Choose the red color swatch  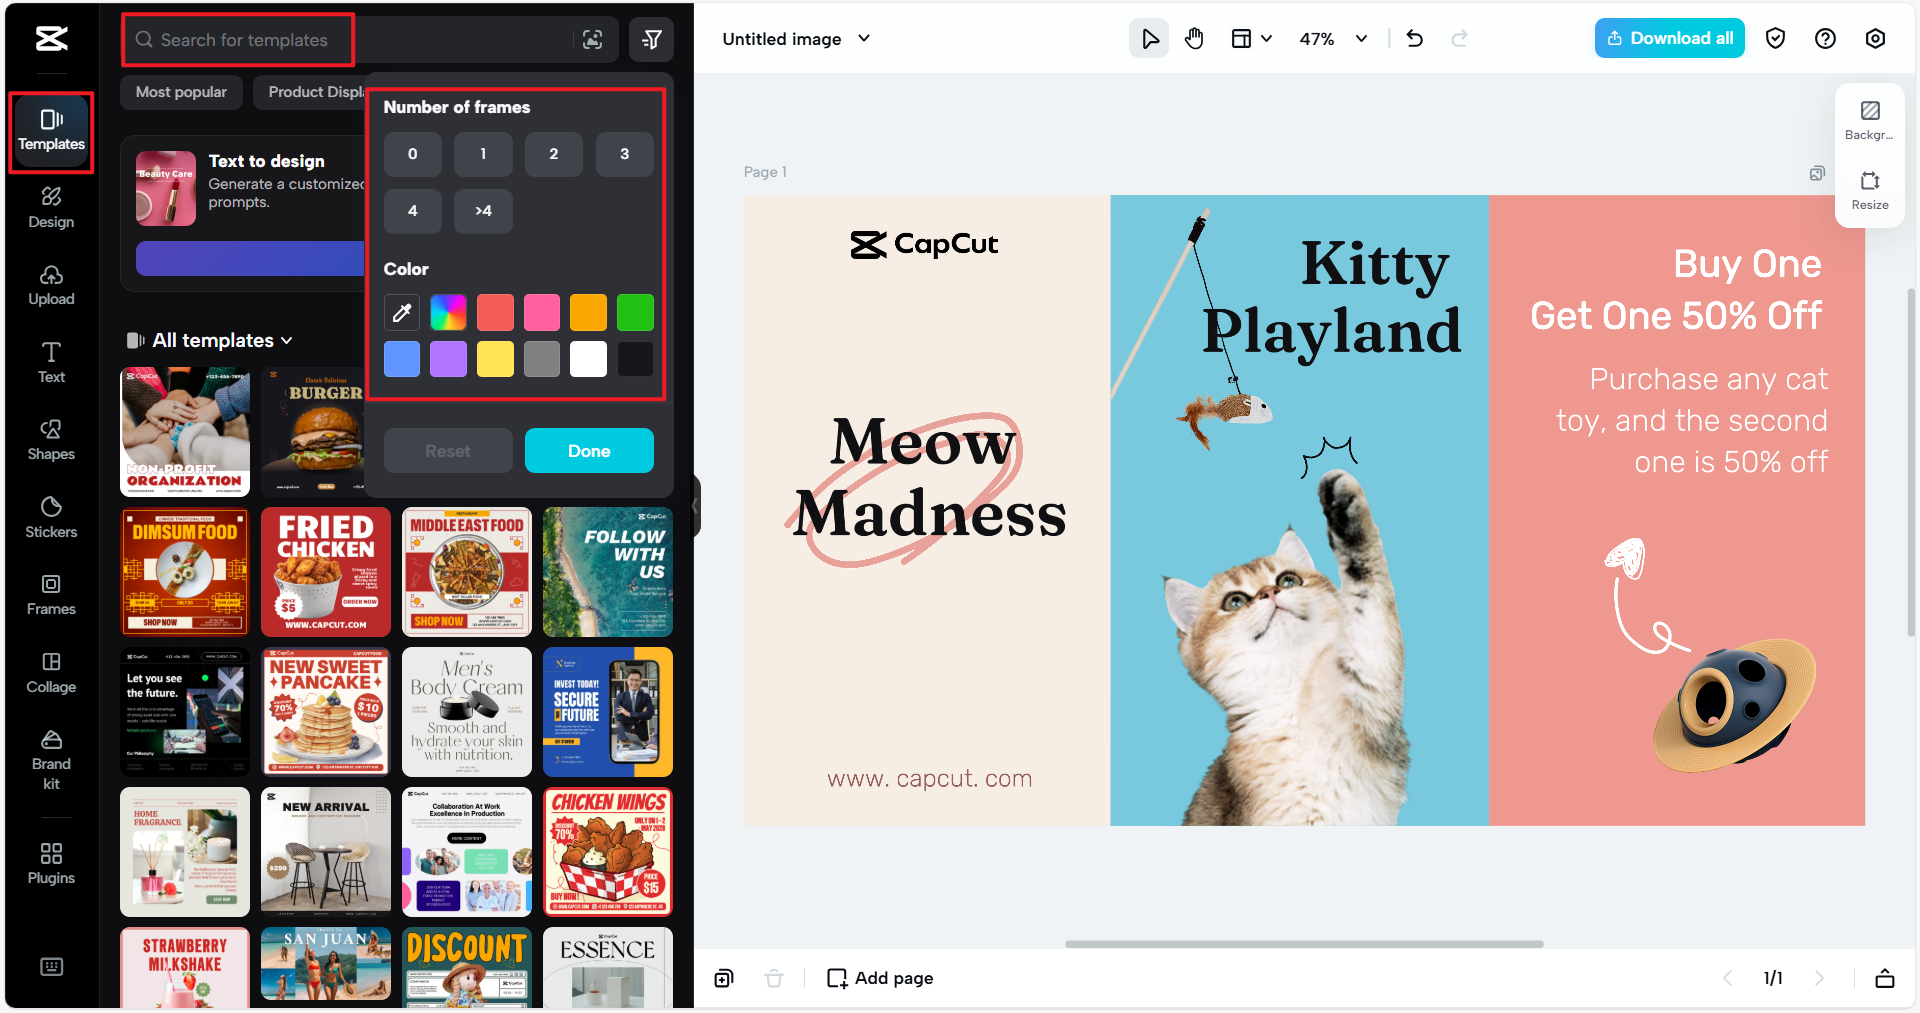click(x=495, y=313)
